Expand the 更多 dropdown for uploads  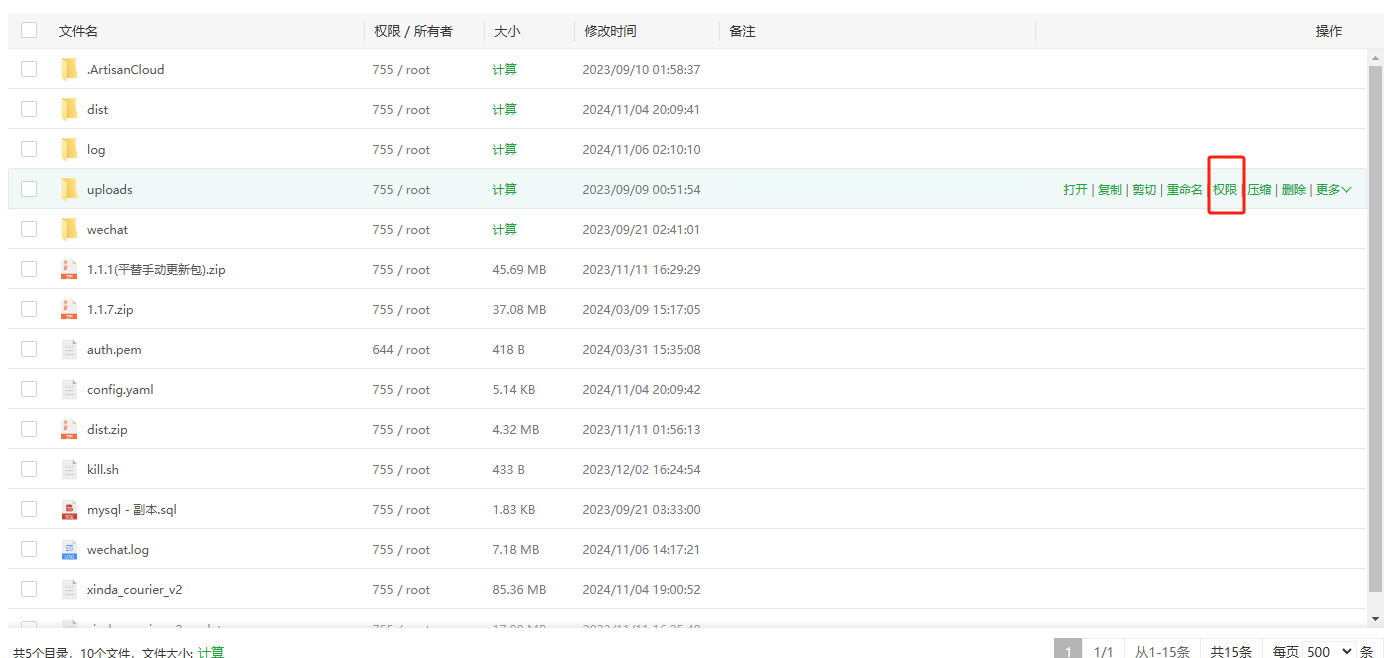point(1333,189)
